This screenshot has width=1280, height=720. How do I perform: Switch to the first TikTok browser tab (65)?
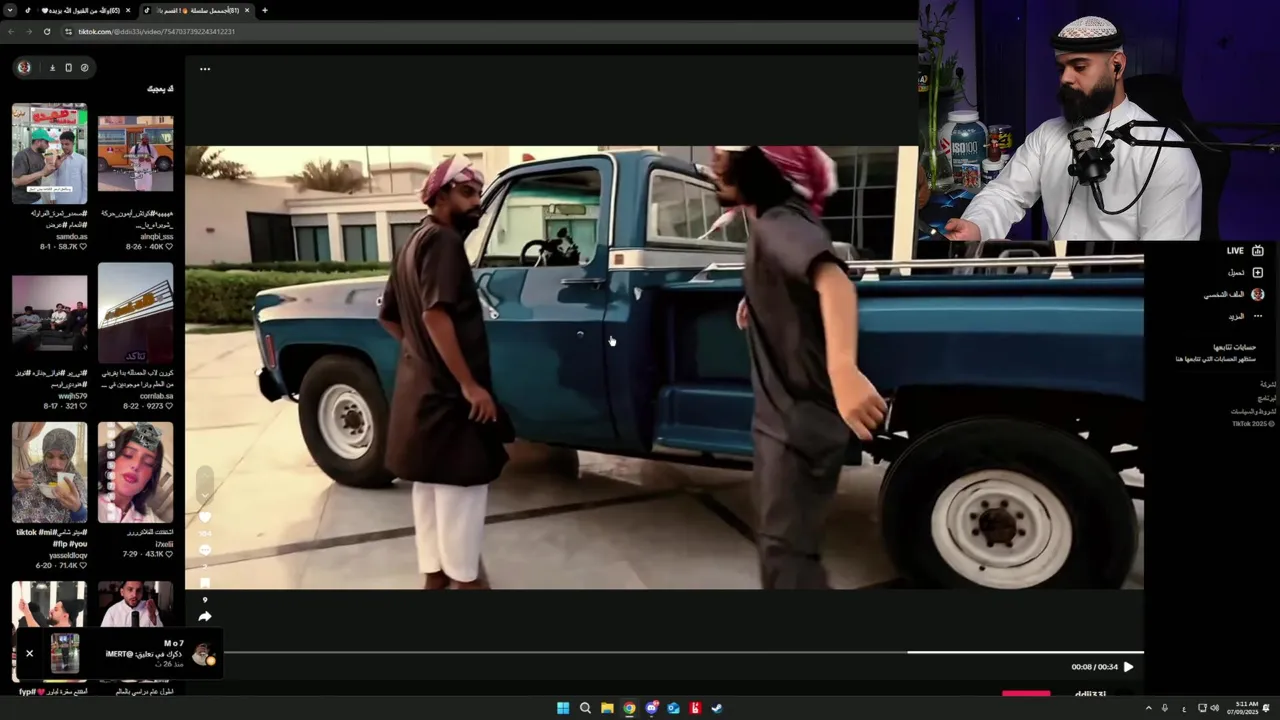[x=75, y=10]
